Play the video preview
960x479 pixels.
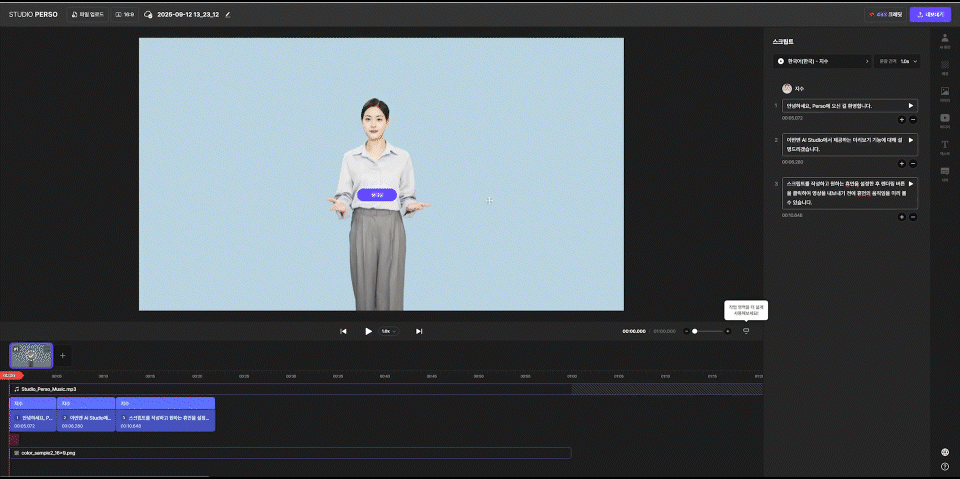pyautogui.click(x=368, y=331)
